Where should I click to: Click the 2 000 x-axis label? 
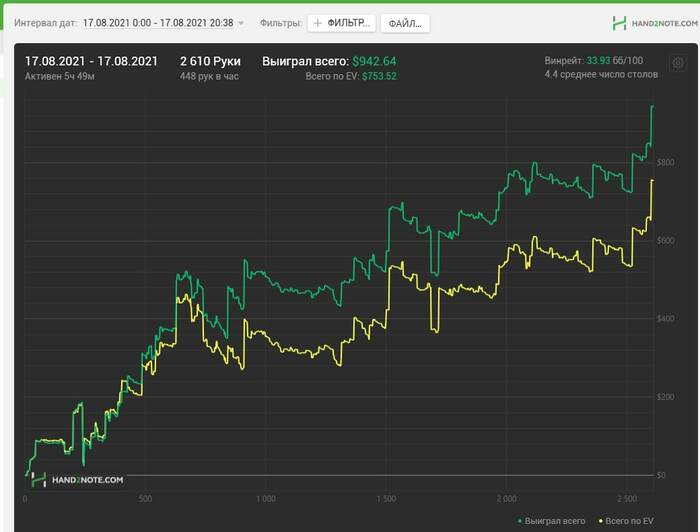point(506,499)
